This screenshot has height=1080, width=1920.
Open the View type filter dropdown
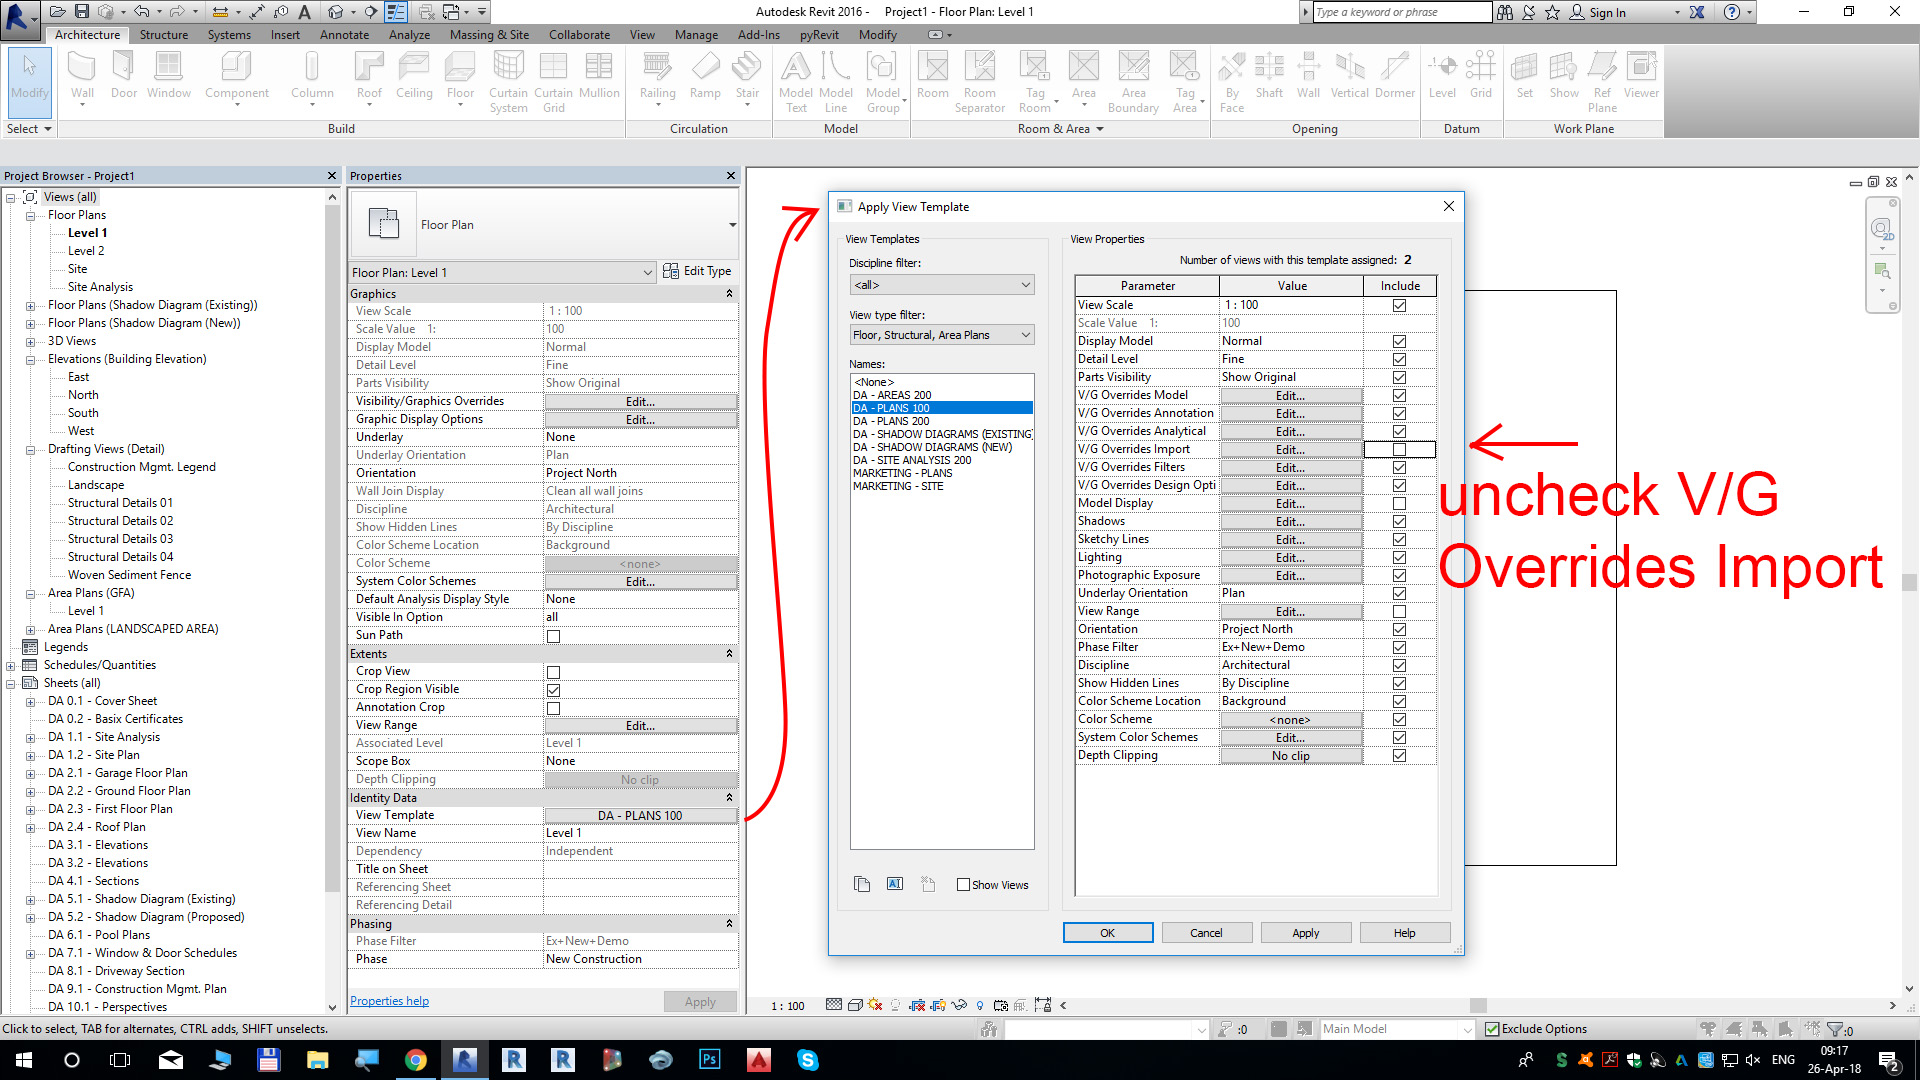(941, 335)
